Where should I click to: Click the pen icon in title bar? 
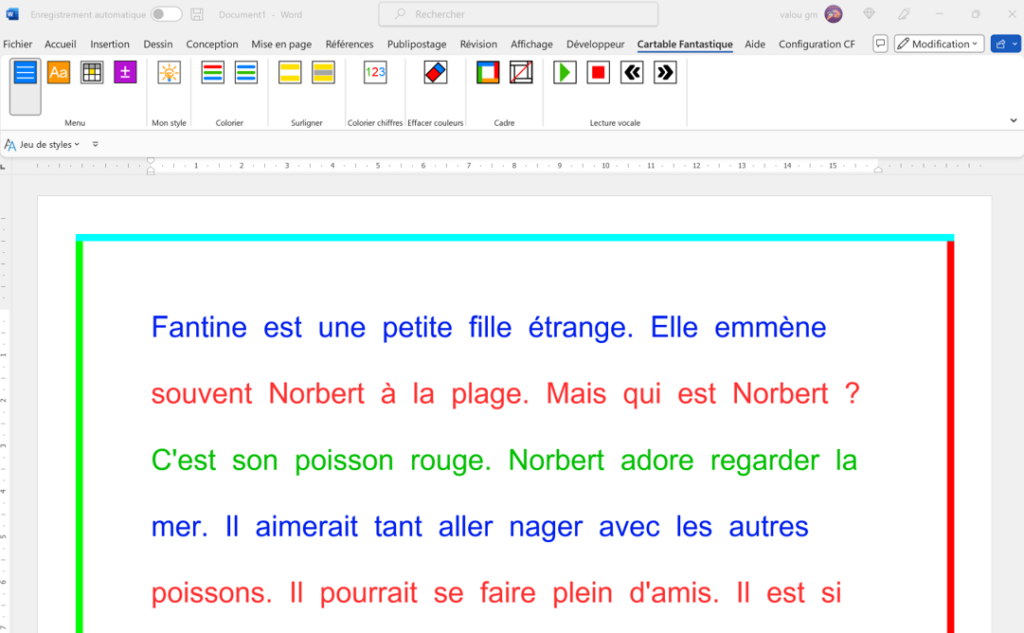pos(904,14)
